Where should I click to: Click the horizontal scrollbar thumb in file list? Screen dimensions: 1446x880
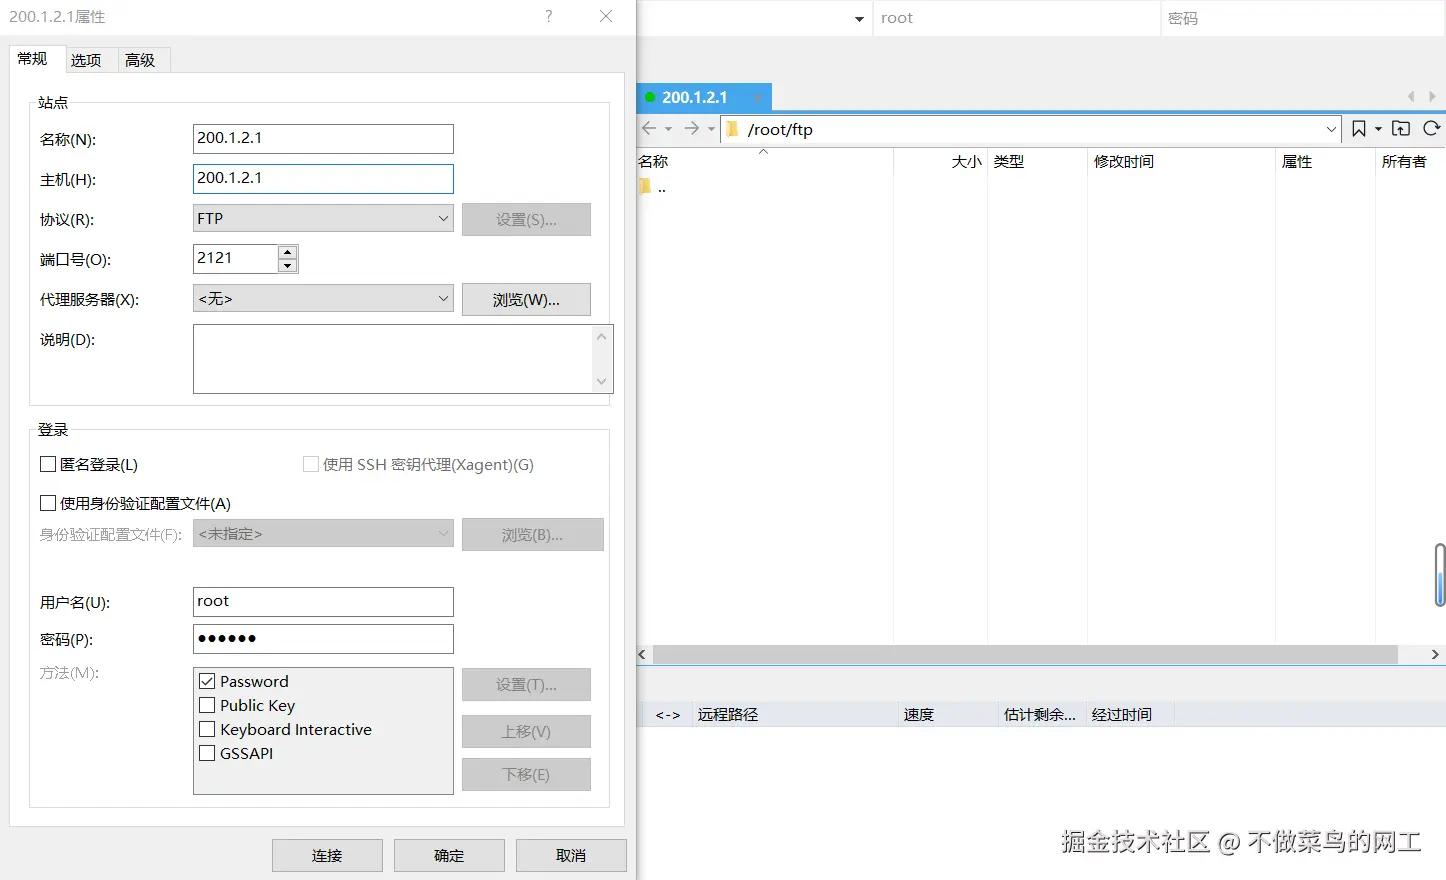(x=1025, y=654)
